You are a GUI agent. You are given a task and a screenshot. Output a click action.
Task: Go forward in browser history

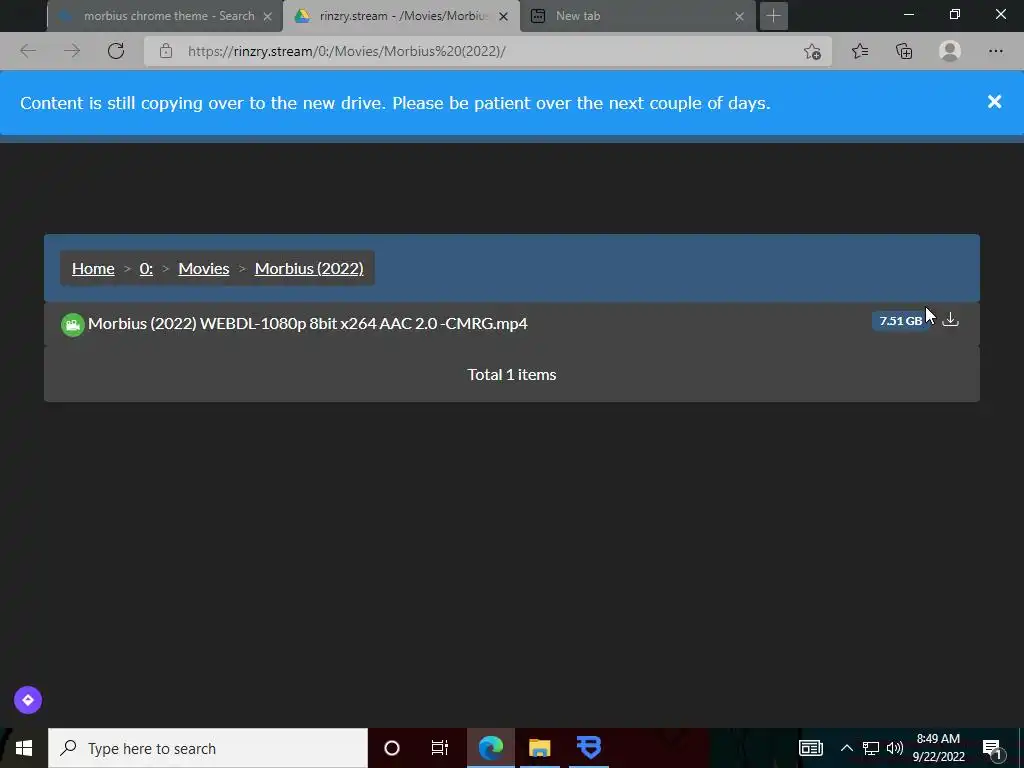tap(72, 51)
